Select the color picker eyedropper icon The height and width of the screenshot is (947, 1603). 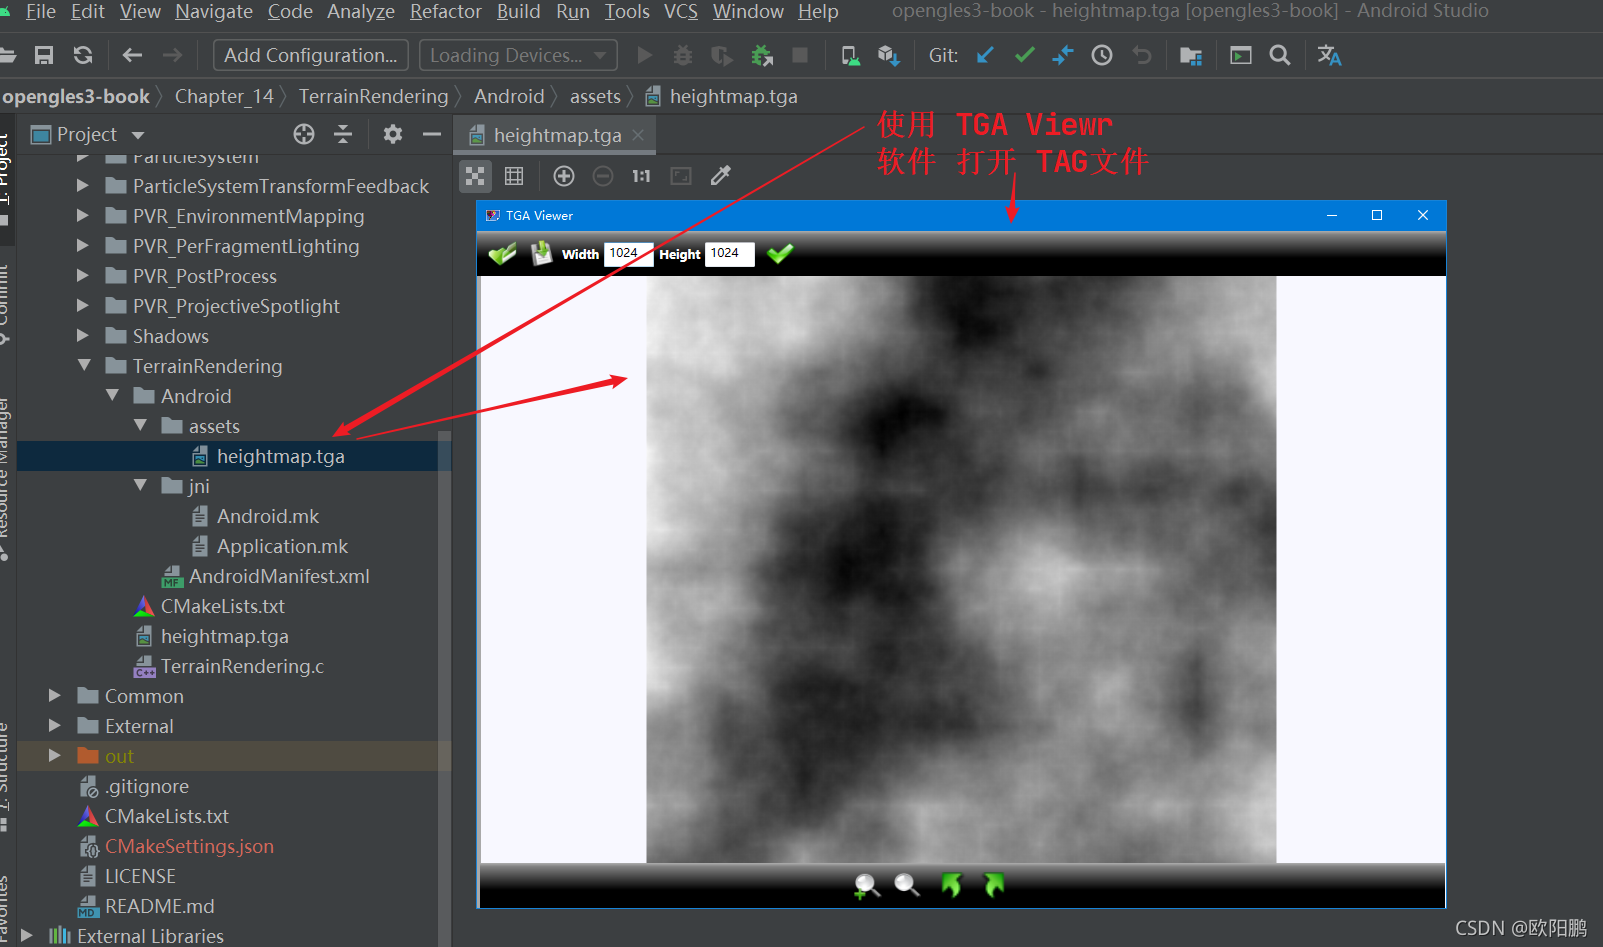click(720, 176)
